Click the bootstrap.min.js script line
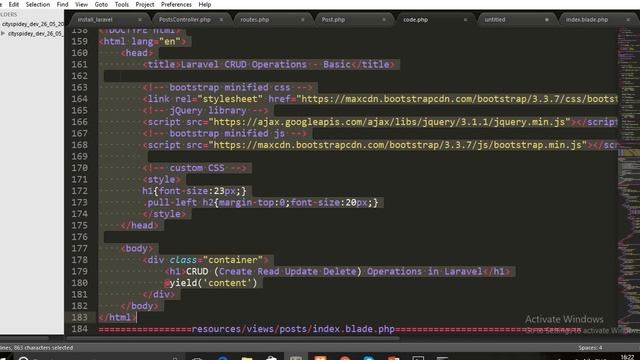Viewport: 640px width, 360px height. 380,145
